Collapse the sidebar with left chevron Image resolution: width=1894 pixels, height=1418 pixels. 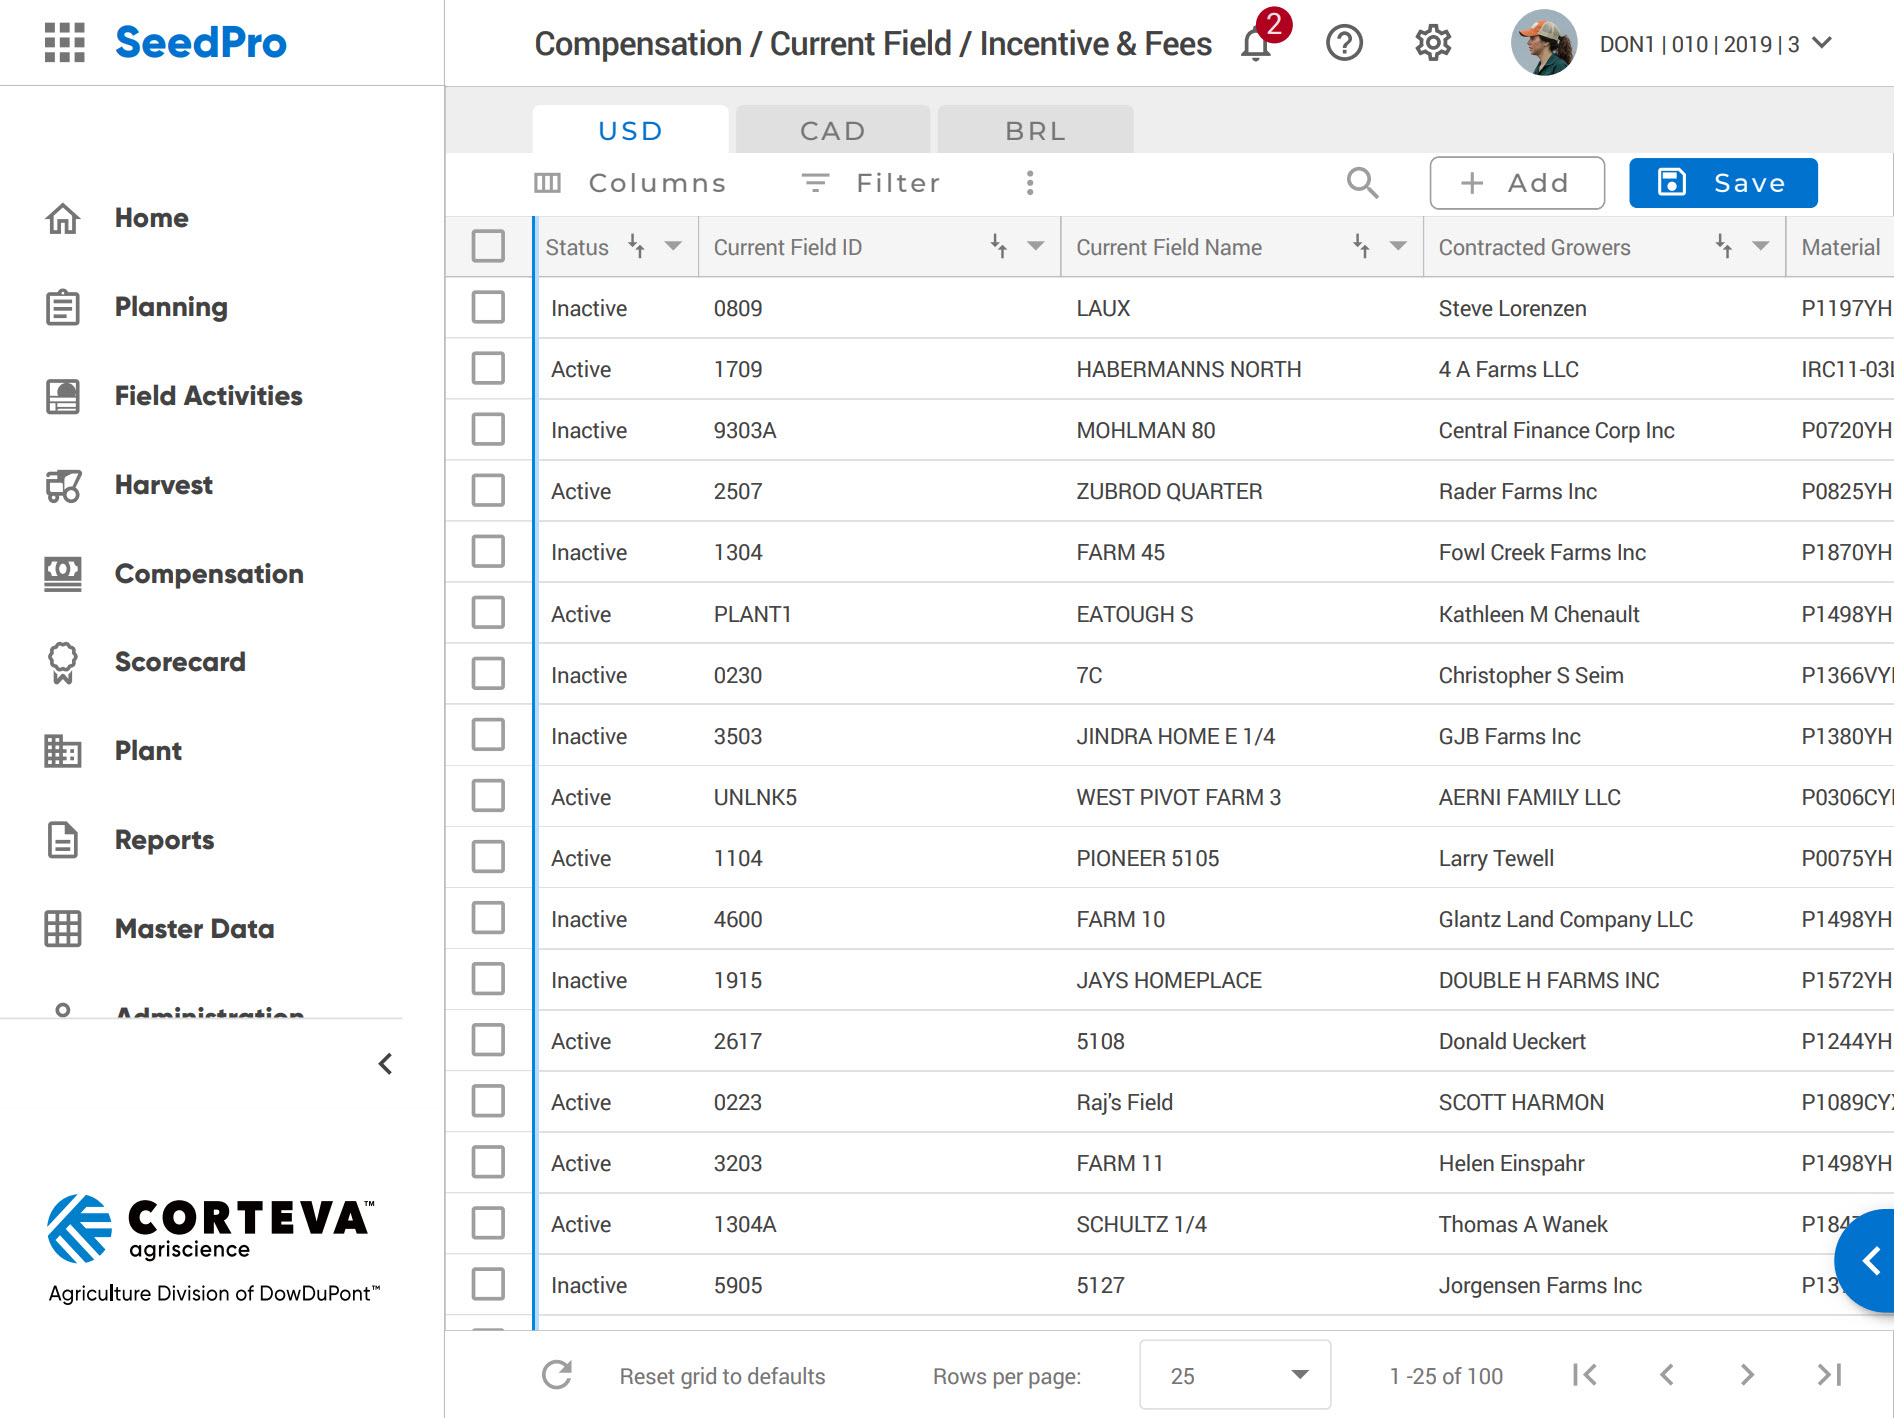(x=386, y=1064)
